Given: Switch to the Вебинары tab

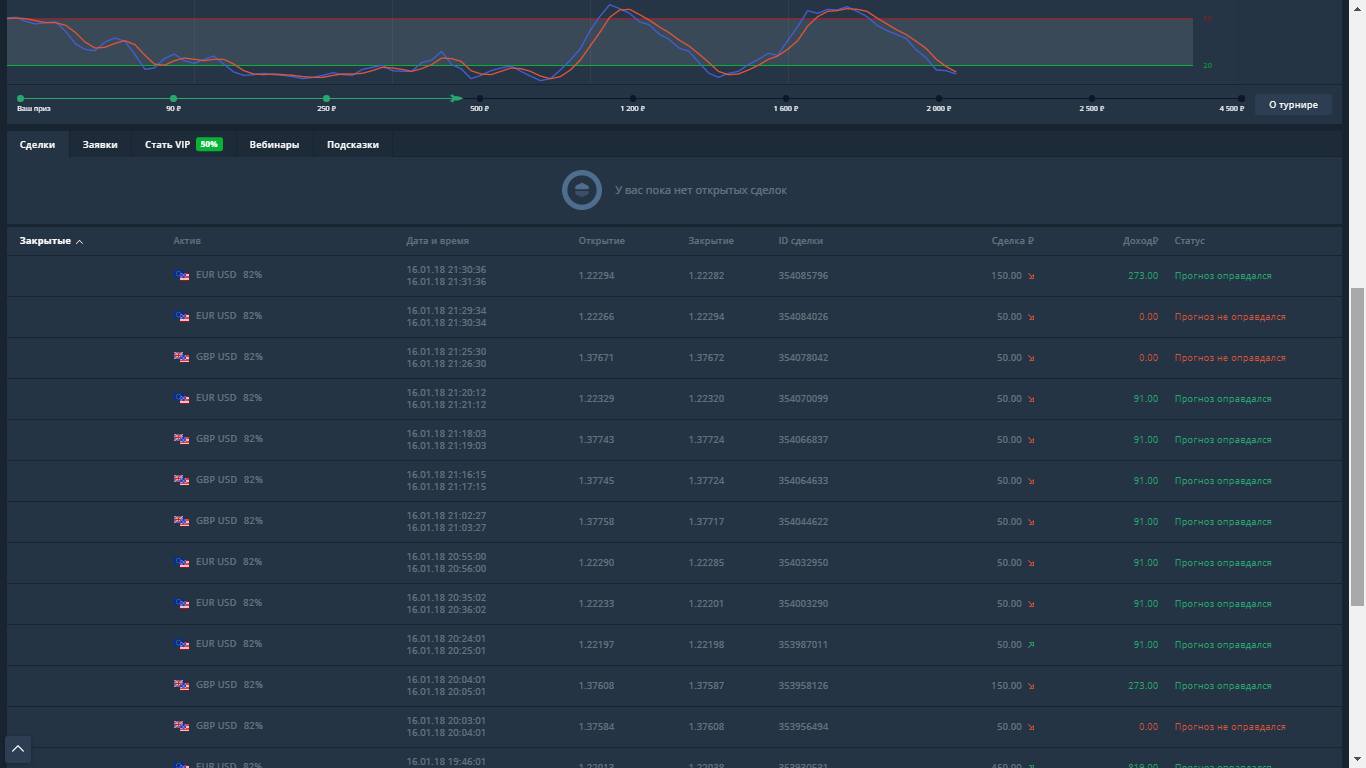Looking at the screenshot, I should (x=274, y=145).
